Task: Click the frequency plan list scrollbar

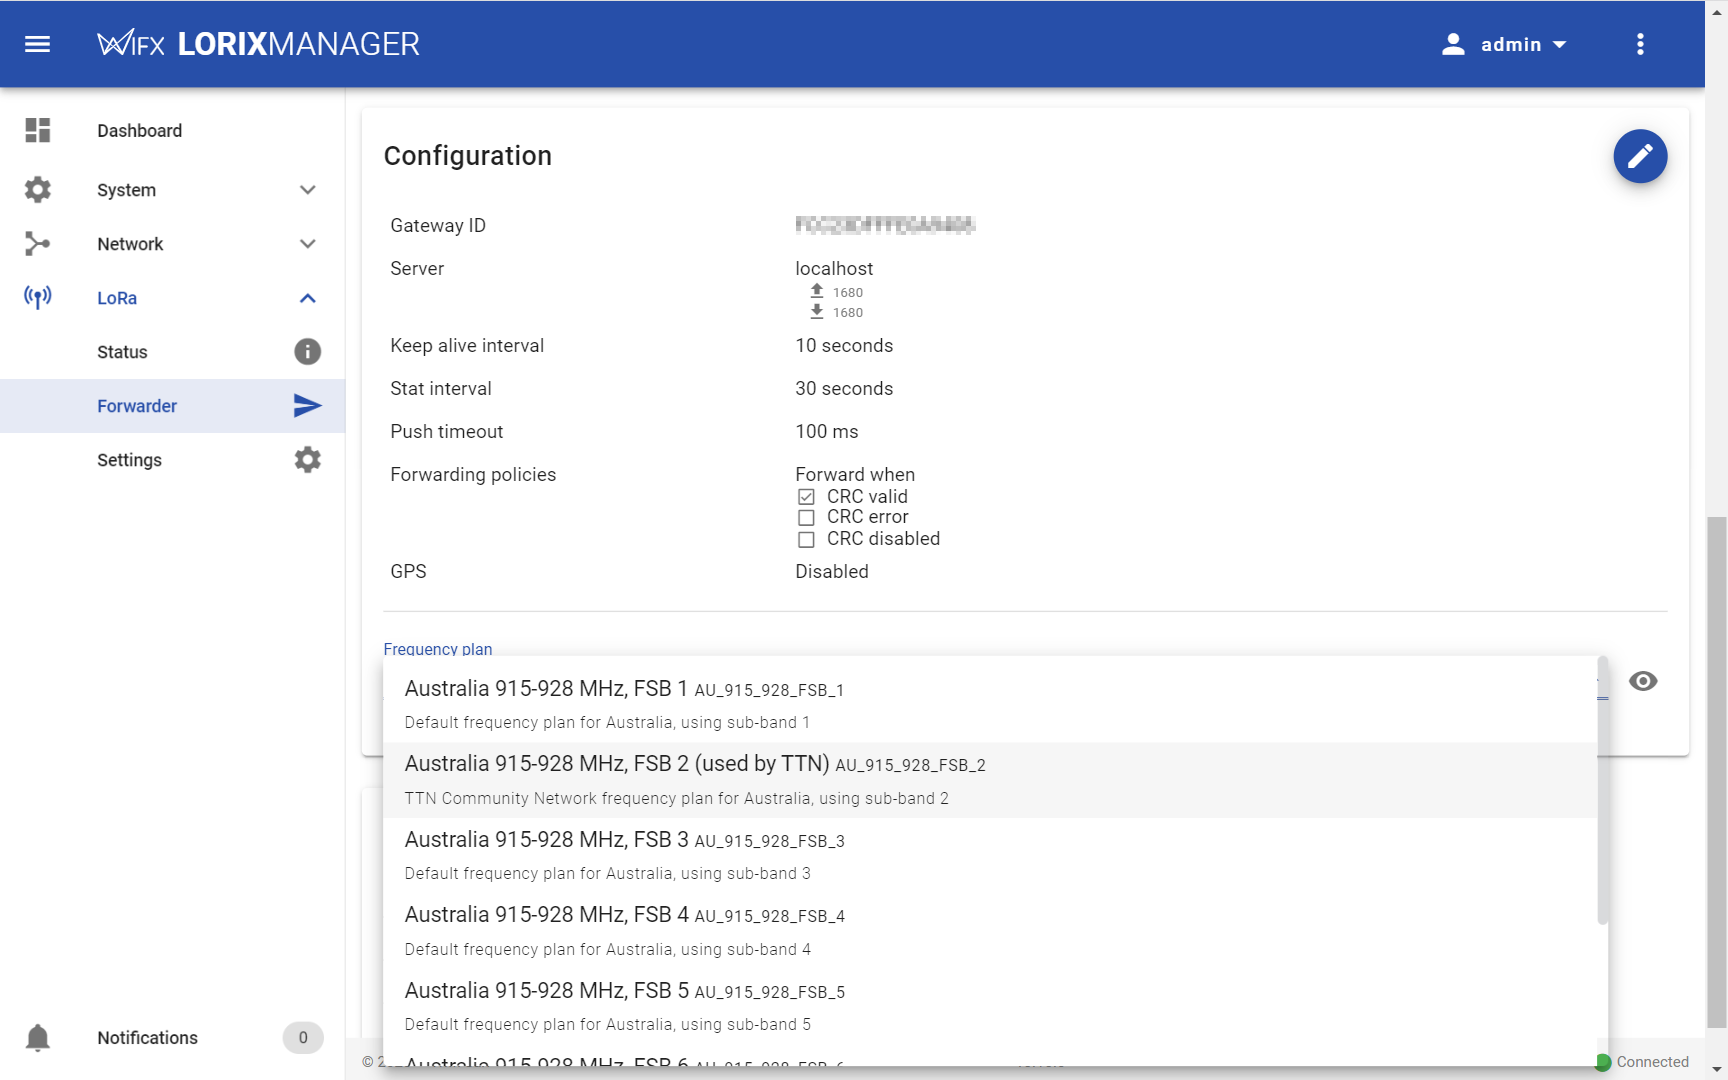Action: click(1602, 790)
